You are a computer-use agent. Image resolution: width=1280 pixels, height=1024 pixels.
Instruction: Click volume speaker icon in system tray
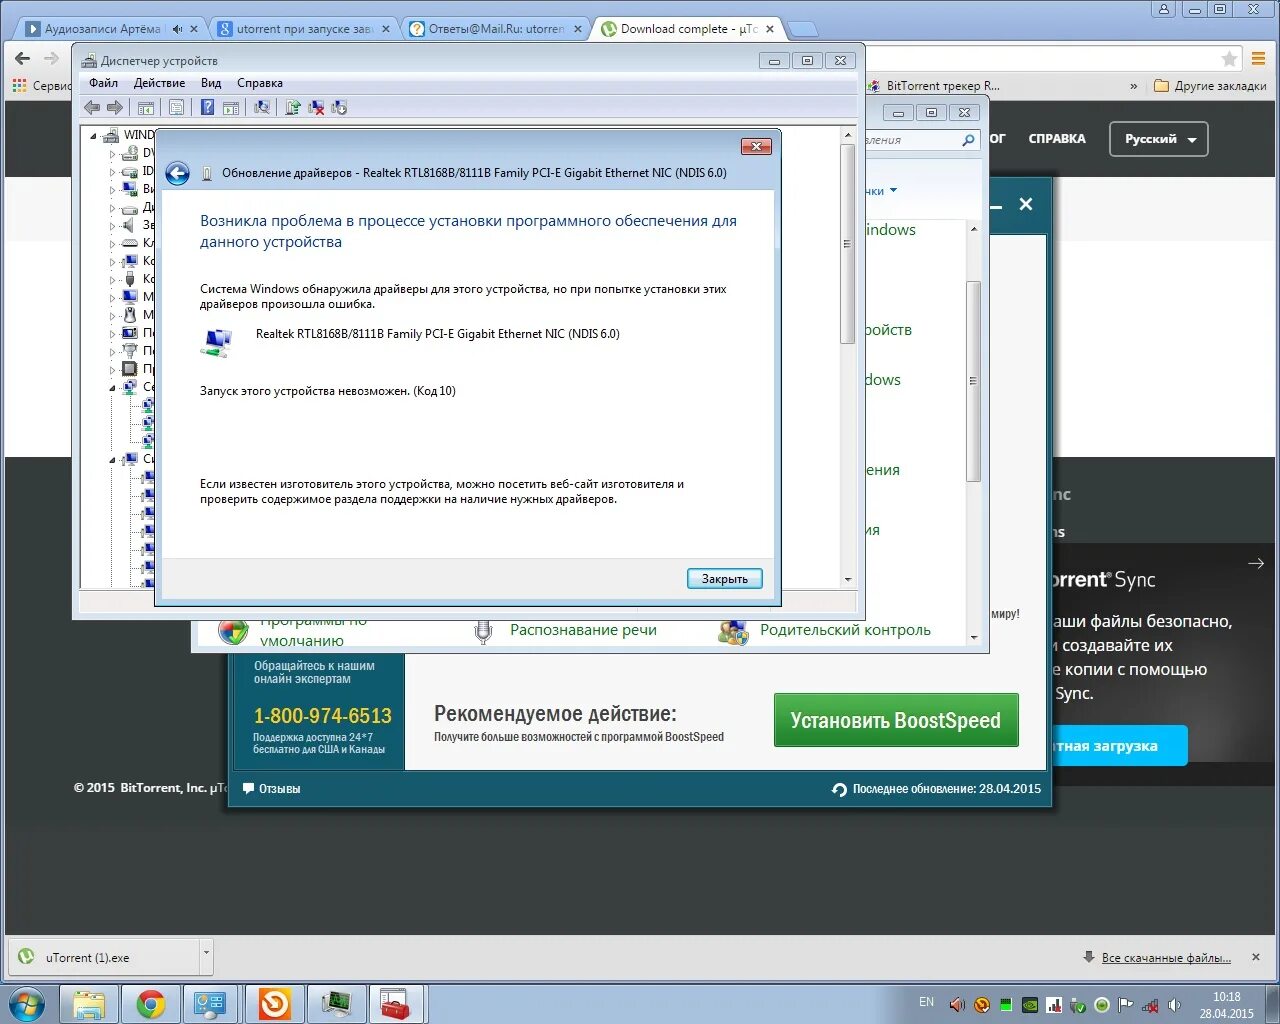[1175, 1005]
